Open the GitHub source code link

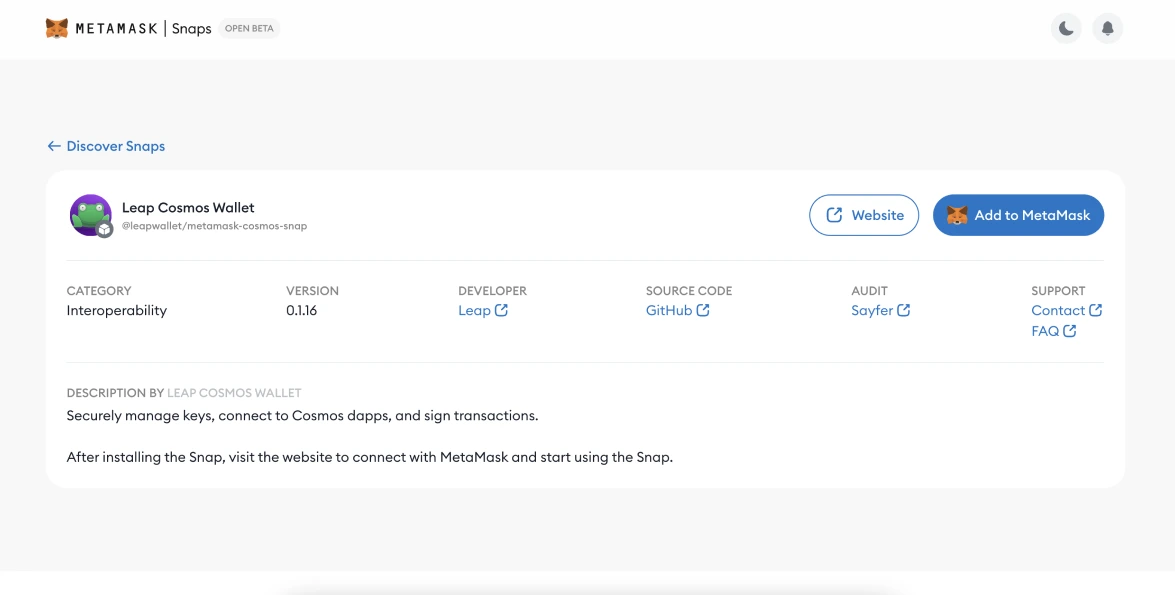click(677, 310)
